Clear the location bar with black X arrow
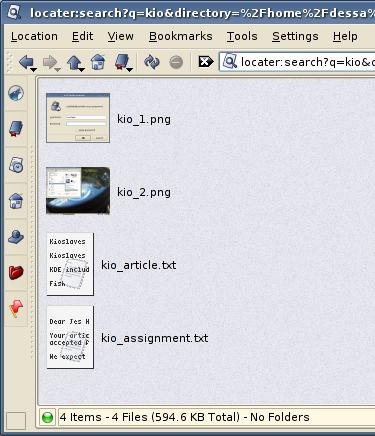 click(x=205, y=62)
